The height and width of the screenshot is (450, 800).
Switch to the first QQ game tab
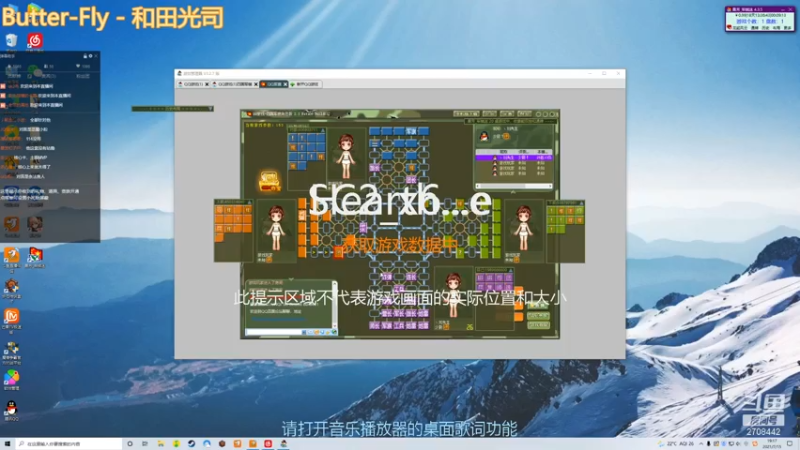193,84
